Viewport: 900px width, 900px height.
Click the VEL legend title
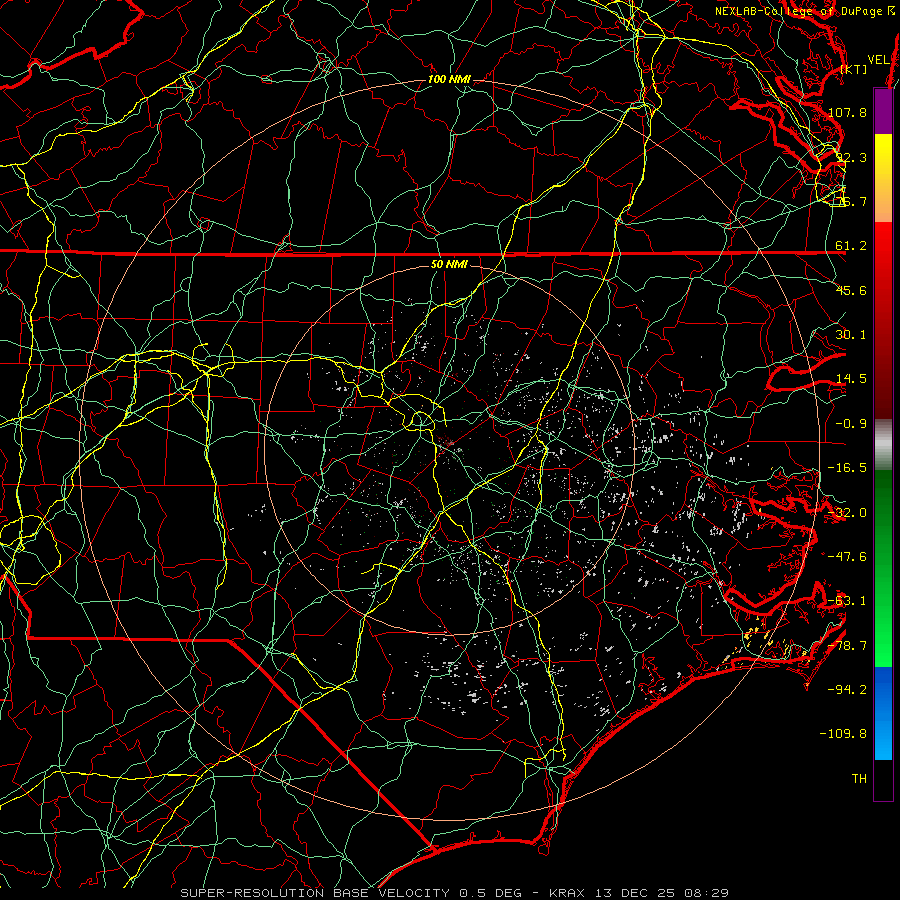tap(878, 60)
